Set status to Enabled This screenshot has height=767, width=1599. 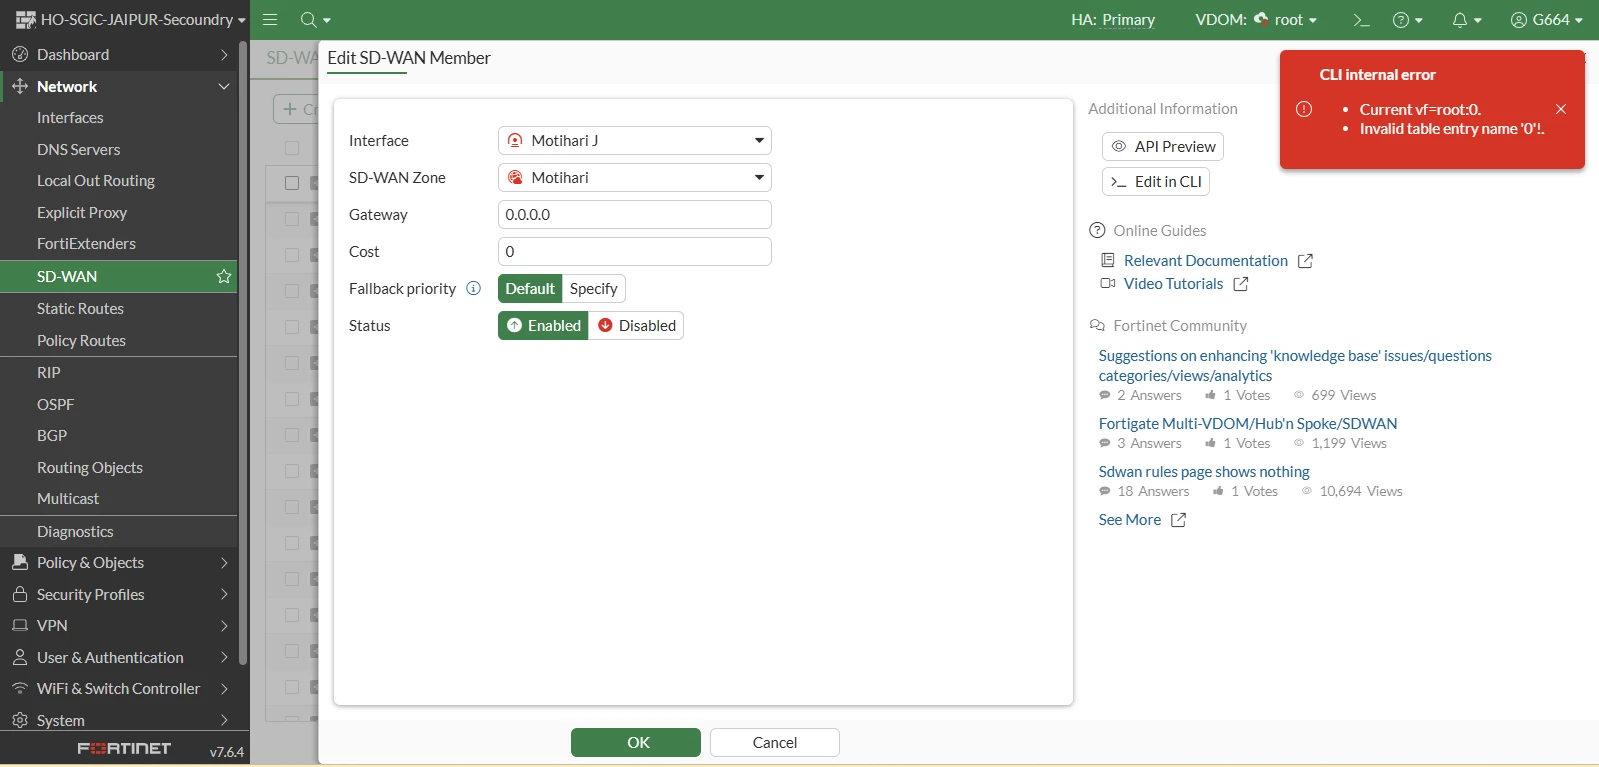pos(543,326)
